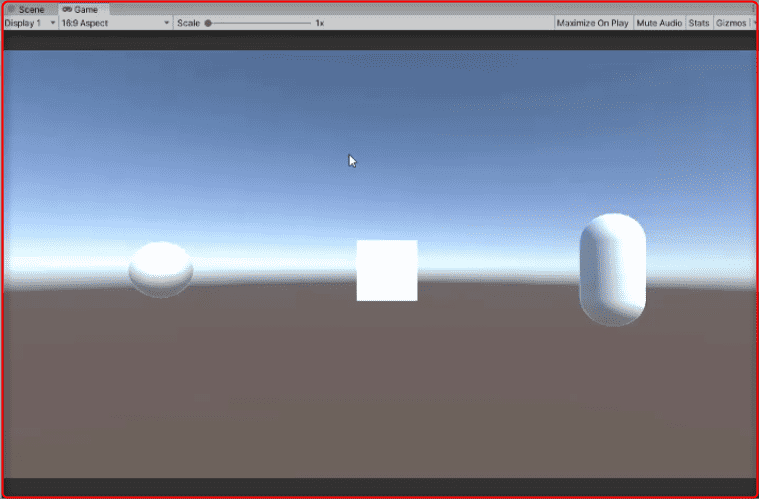Open the 18:9 Aspect dropdown

tap(116, 23)
